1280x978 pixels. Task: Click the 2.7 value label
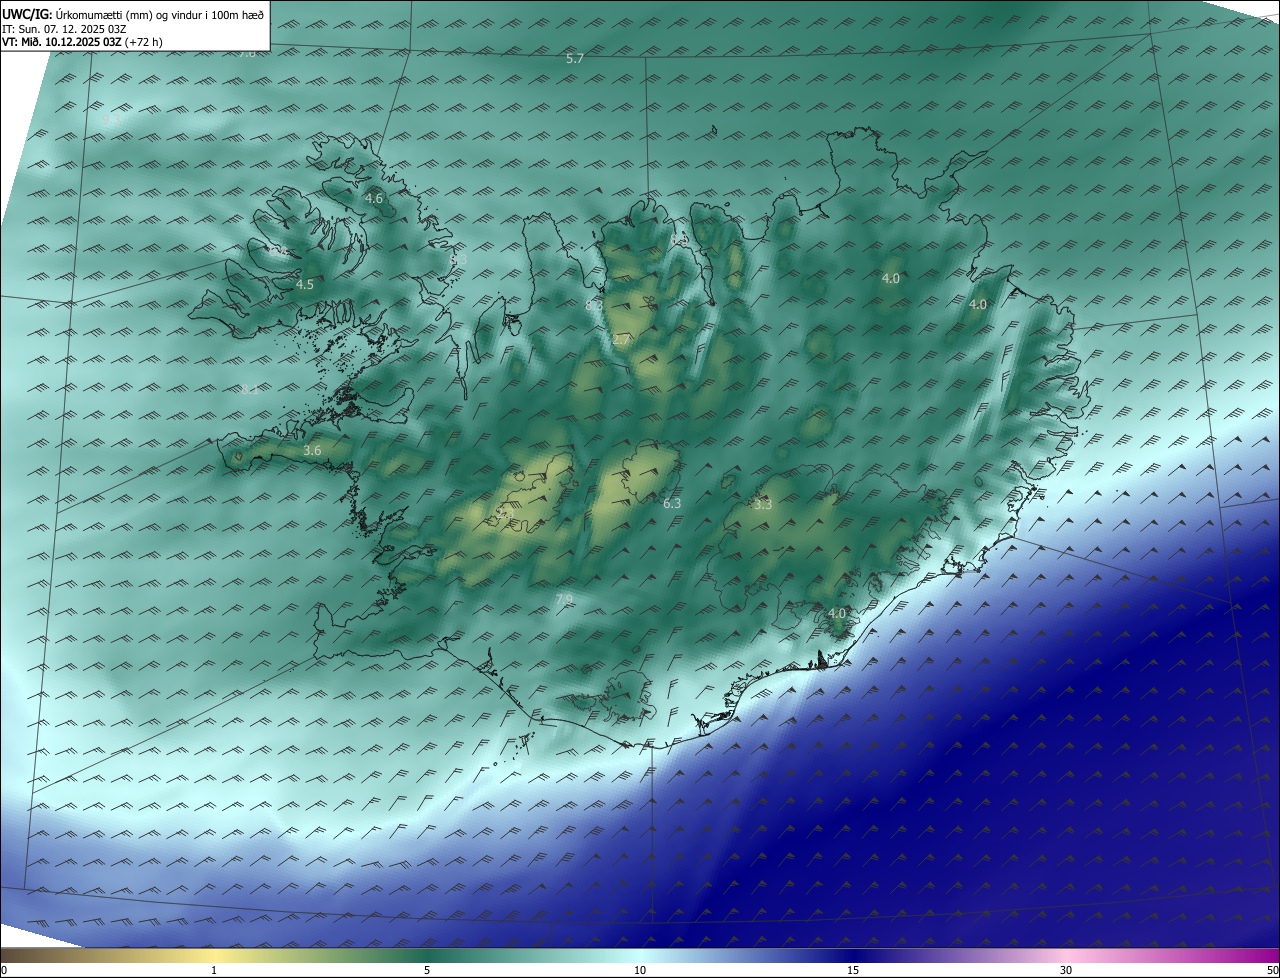pyautogui.click(x=622, y=340)
